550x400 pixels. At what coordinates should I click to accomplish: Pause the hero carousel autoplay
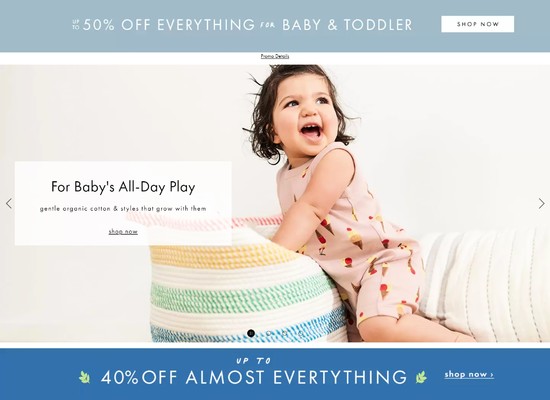(251, 333)
